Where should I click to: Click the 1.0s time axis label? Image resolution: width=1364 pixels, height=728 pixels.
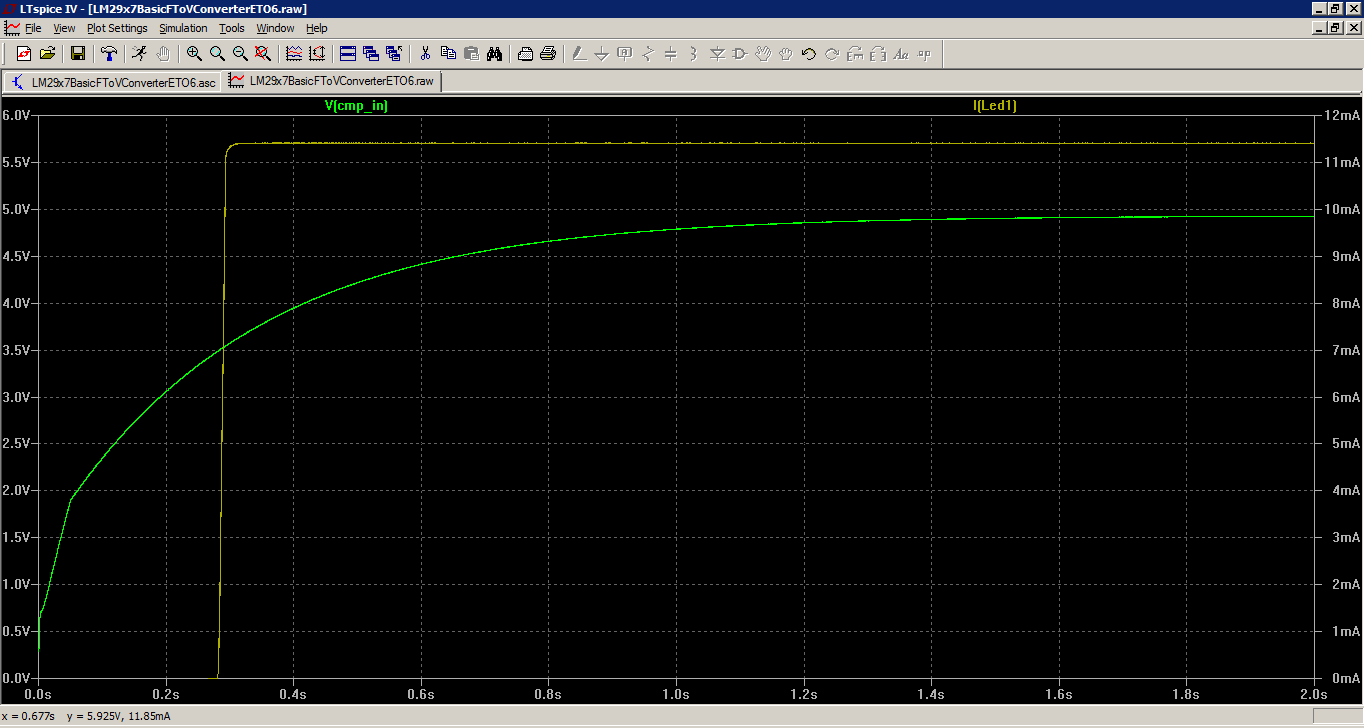point(676,694)
